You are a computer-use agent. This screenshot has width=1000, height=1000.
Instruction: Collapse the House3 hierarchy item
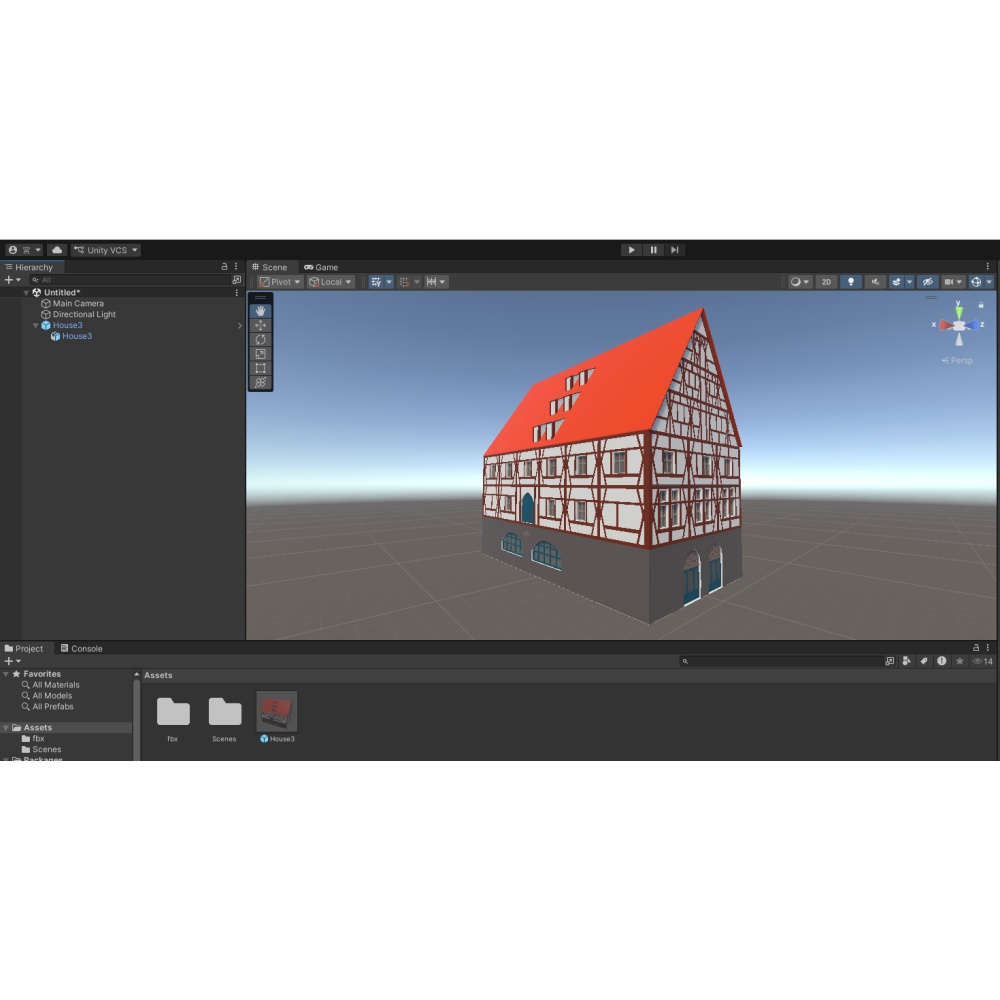point(36,325)
